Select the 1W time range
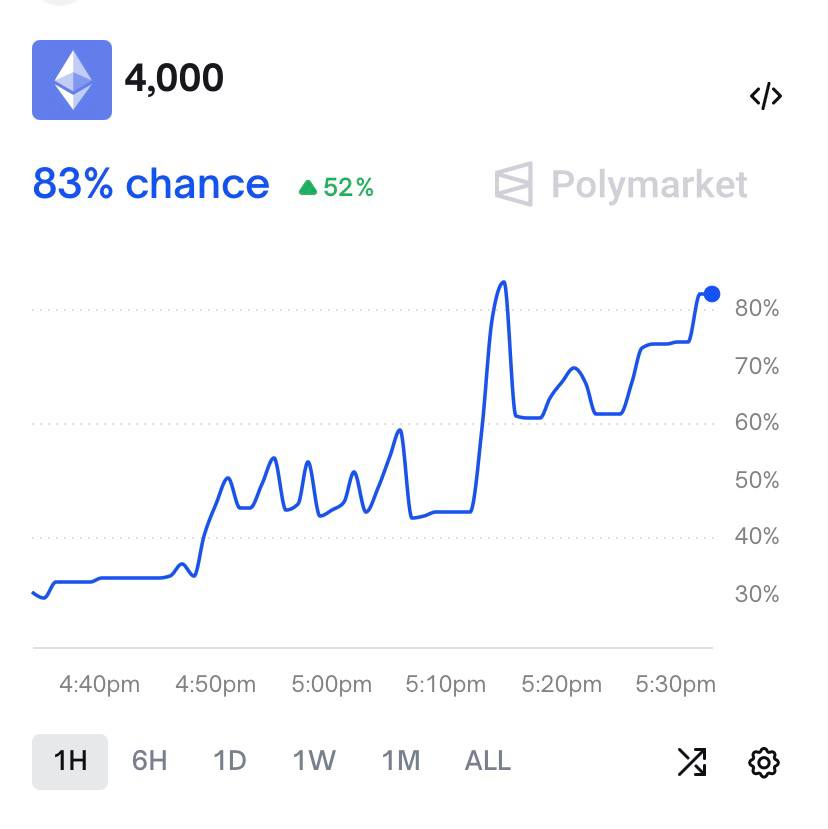Image resolution: width=828 pixels, height=829 pixels. (314, 761)
